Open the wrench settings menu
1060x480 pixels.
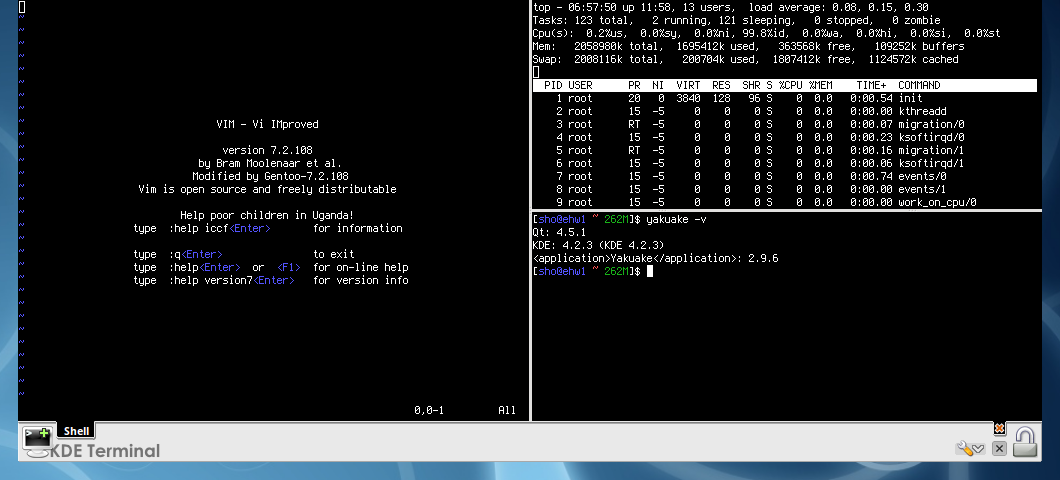pos(969,448)
